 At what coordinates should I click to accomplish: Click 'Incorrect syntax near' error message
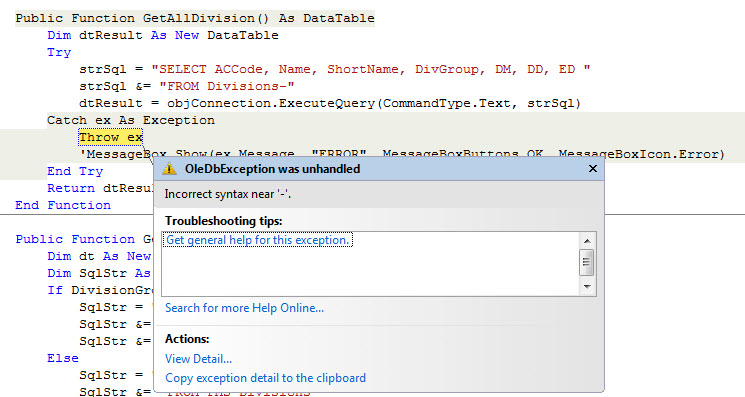(x=228, y=194)
